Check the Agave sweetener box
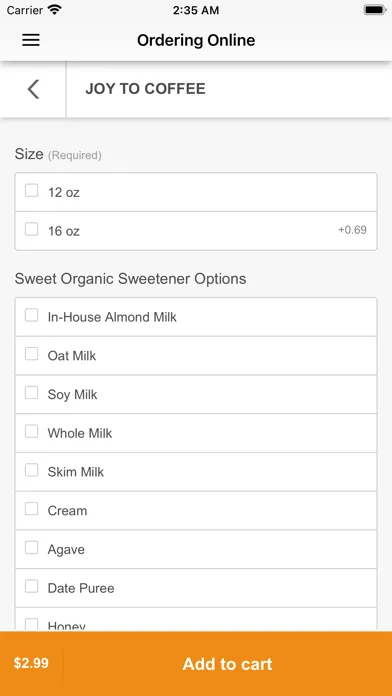The image size is (392, 696). coord(32,548)
